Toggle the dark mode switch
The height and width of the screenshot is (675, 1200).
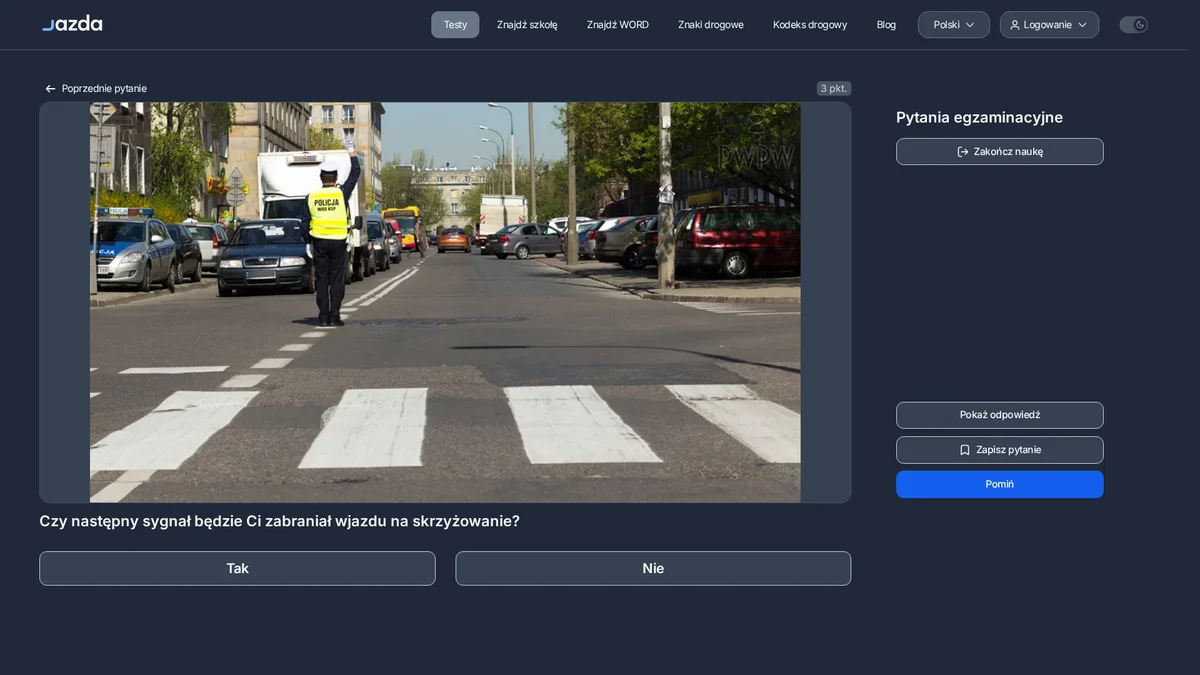pos(1133,25)
